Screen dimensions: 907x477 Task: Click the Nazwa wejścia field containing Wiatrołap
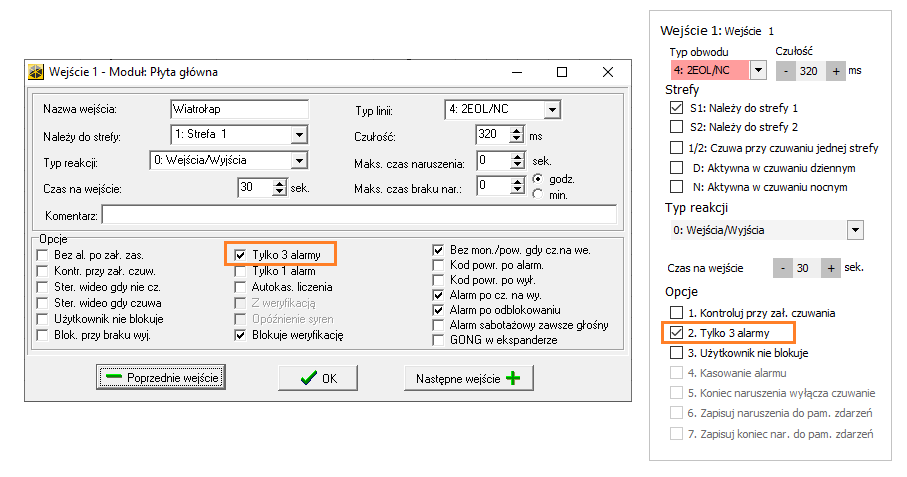point(240,109)
